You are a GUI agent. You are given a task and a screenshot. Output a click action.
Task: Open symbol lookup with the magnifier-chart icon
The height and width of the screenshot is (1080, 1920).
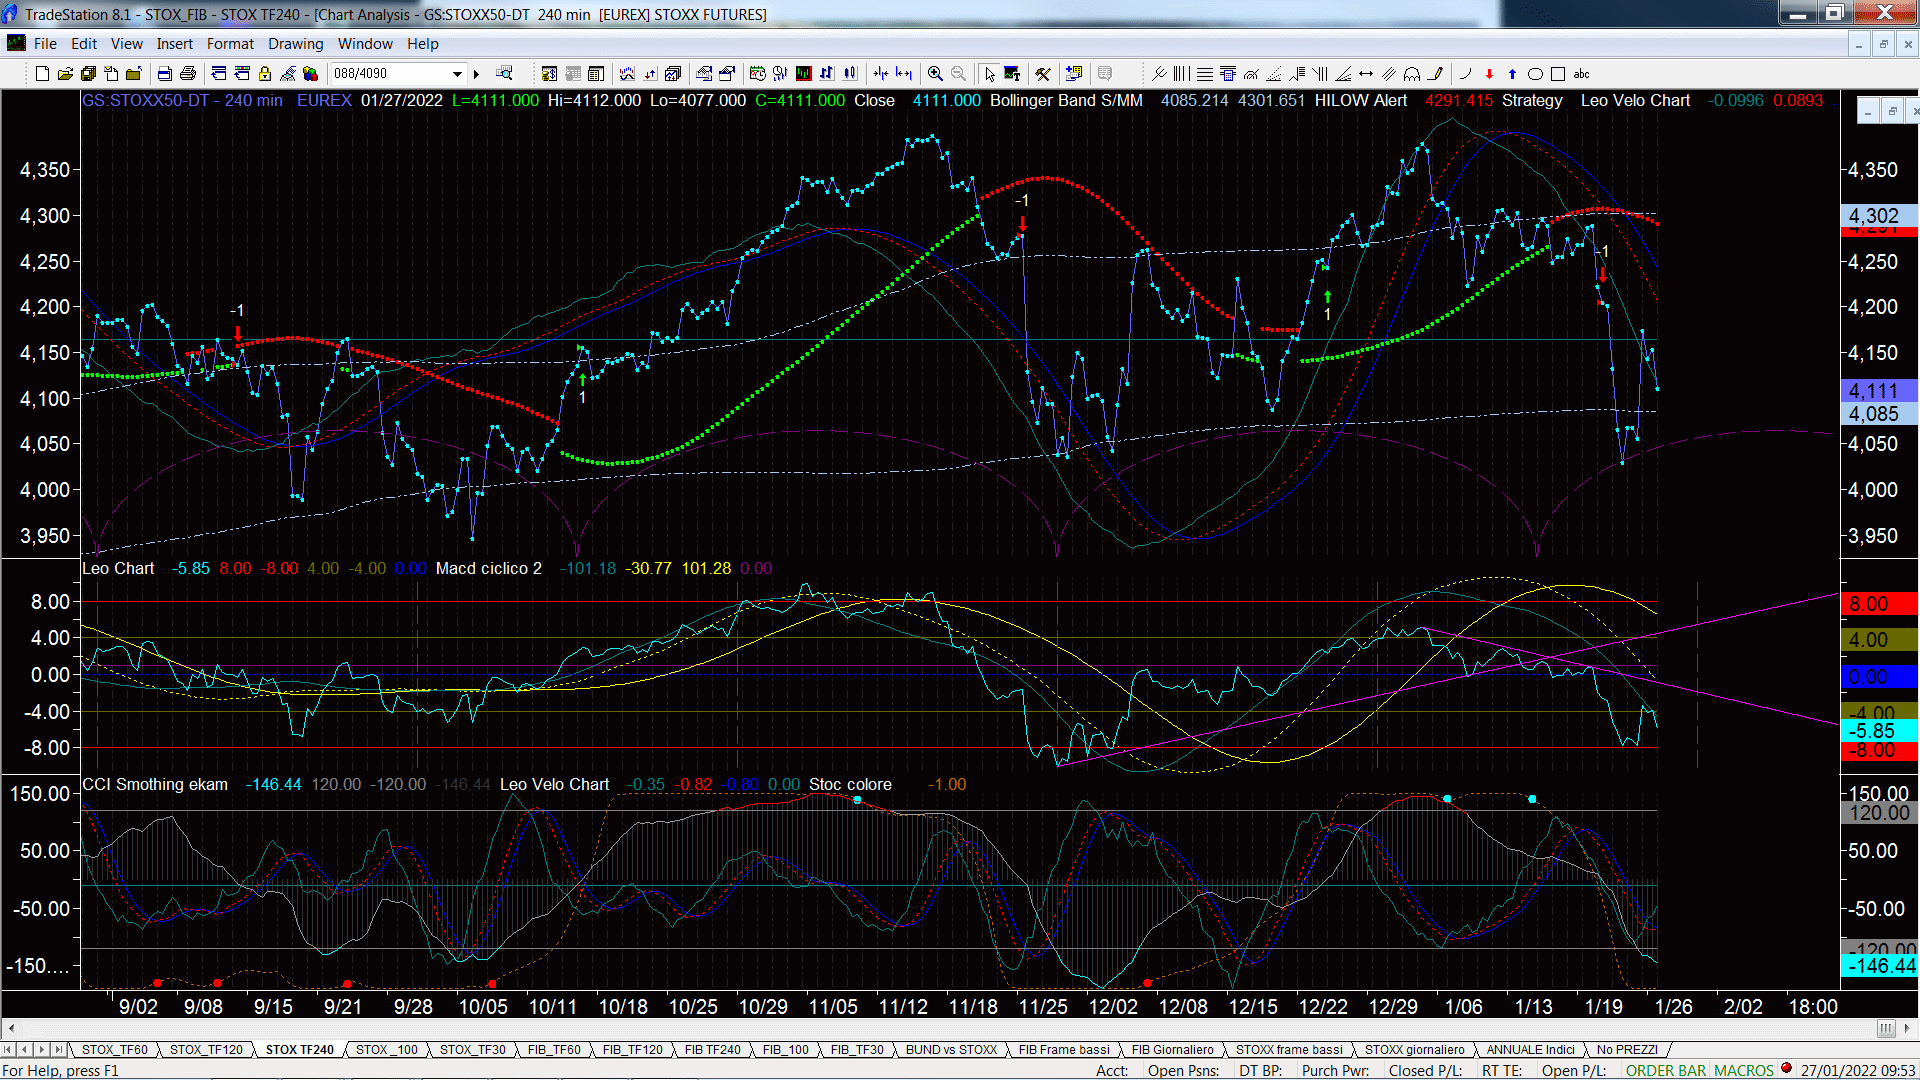point(504,73)
